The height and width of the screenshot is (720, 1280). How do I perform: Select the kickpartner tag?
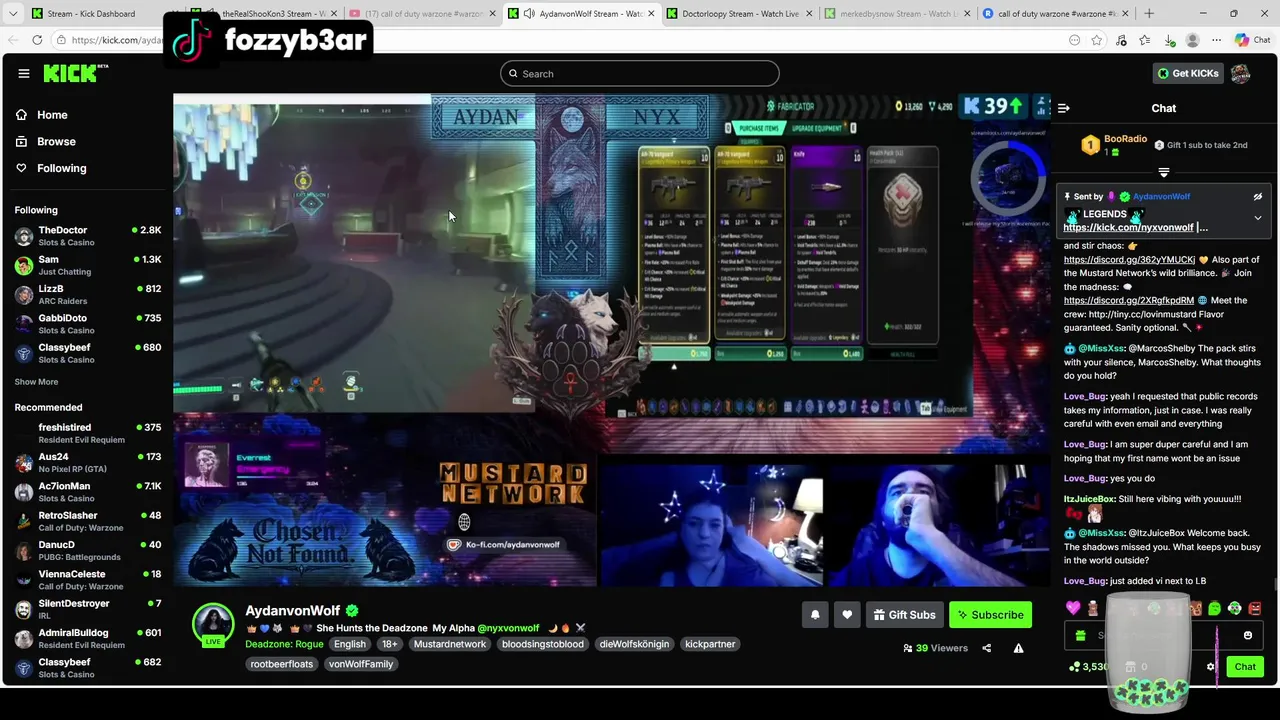tap(710, 644)
